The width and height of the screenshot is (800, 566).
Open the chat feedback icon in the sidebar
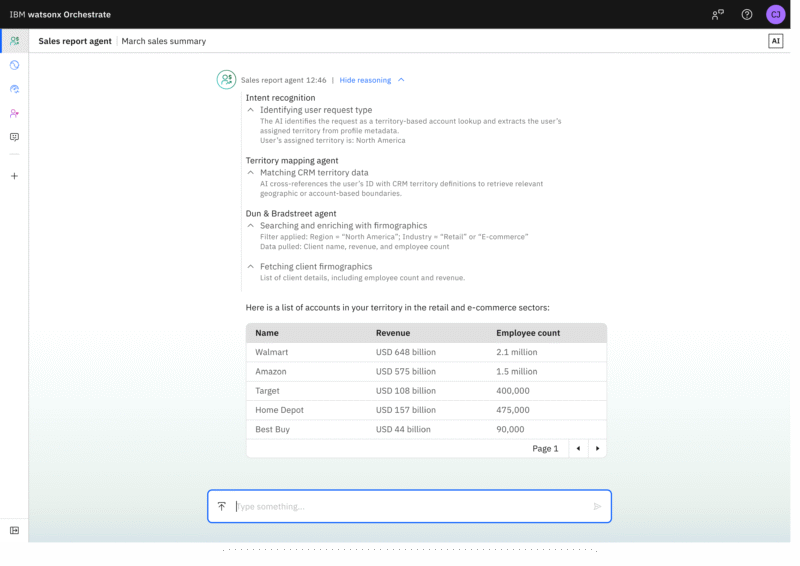14,137
